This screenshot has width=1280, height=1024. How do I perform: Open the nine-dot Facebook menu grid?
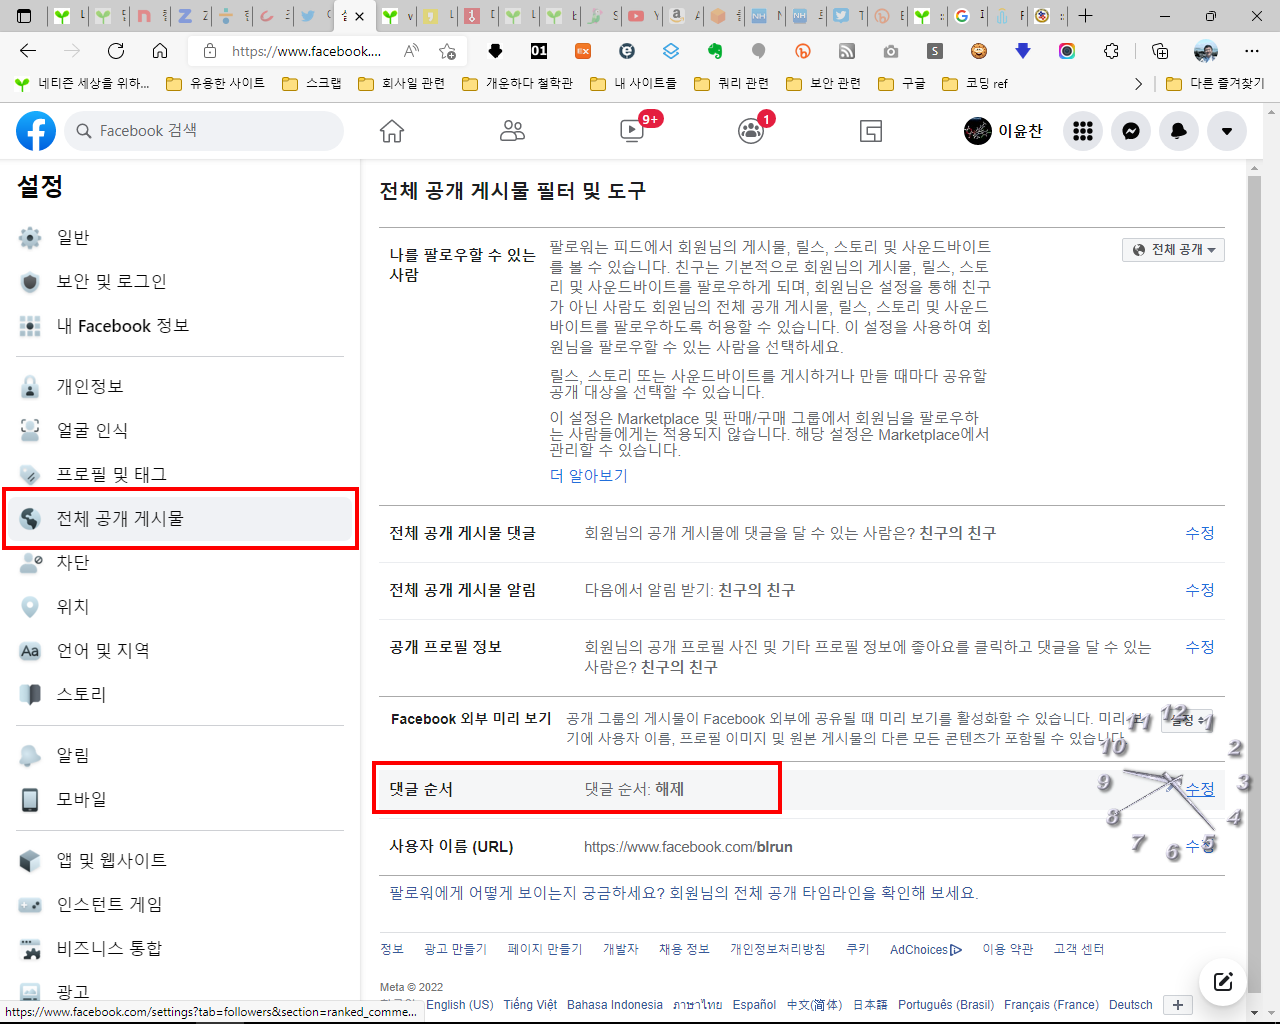pyautogui.click(x=1083, y=131)
